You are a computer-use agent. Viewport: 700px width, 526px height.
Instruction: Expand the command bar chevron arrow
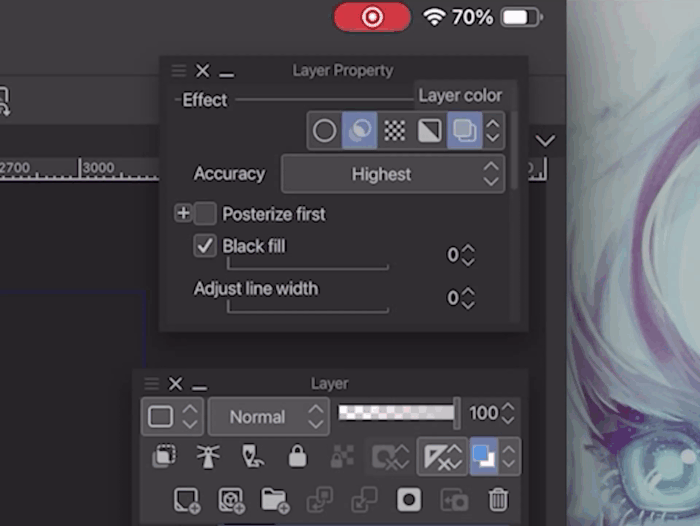pyautogui.click(x=545, y=141)
